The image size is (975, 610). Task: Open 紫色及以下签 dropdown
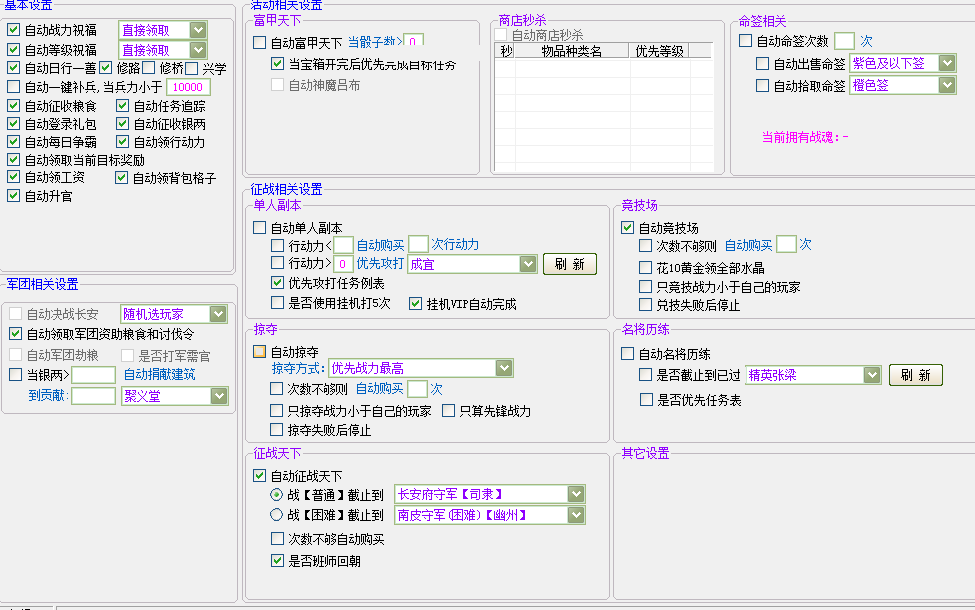(947, 63)
